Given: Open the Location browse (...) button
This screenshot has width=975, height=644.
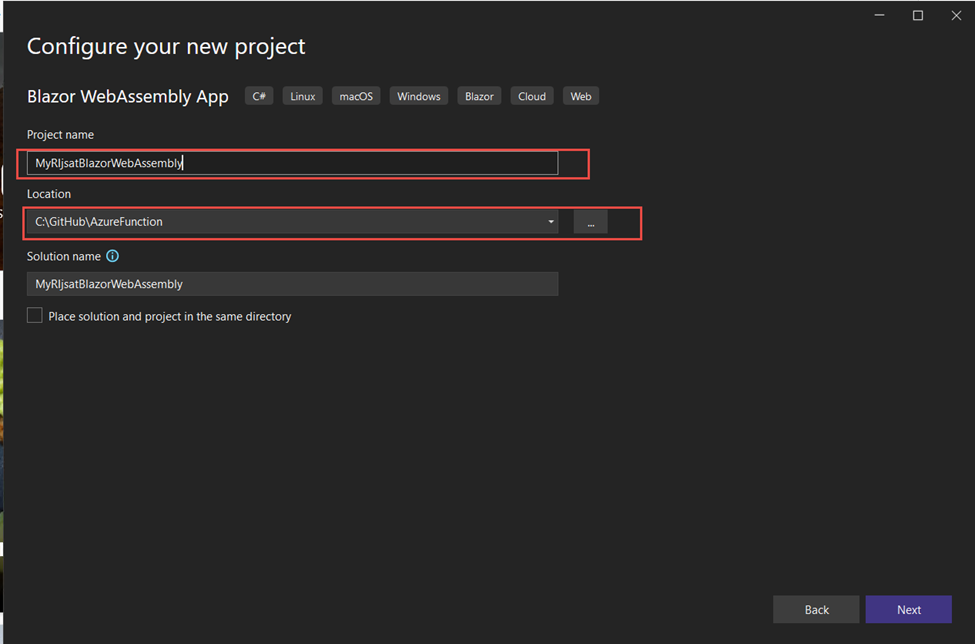Looking at the screenshot, I should pos(590,222).
